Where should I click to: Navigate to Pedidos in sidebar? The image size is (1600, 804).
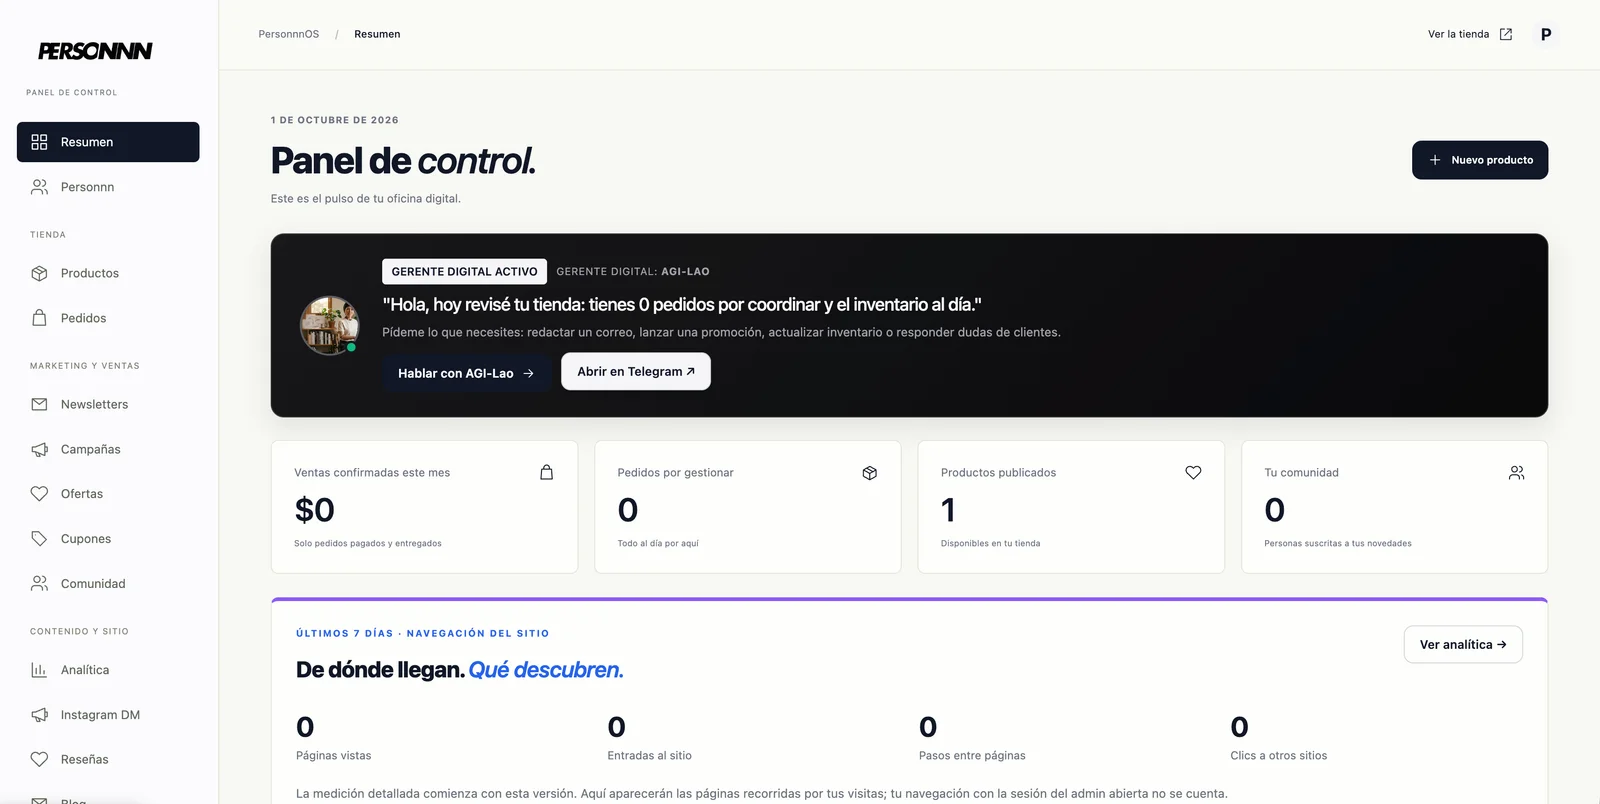pyautogui.click(x=108, y=318)
